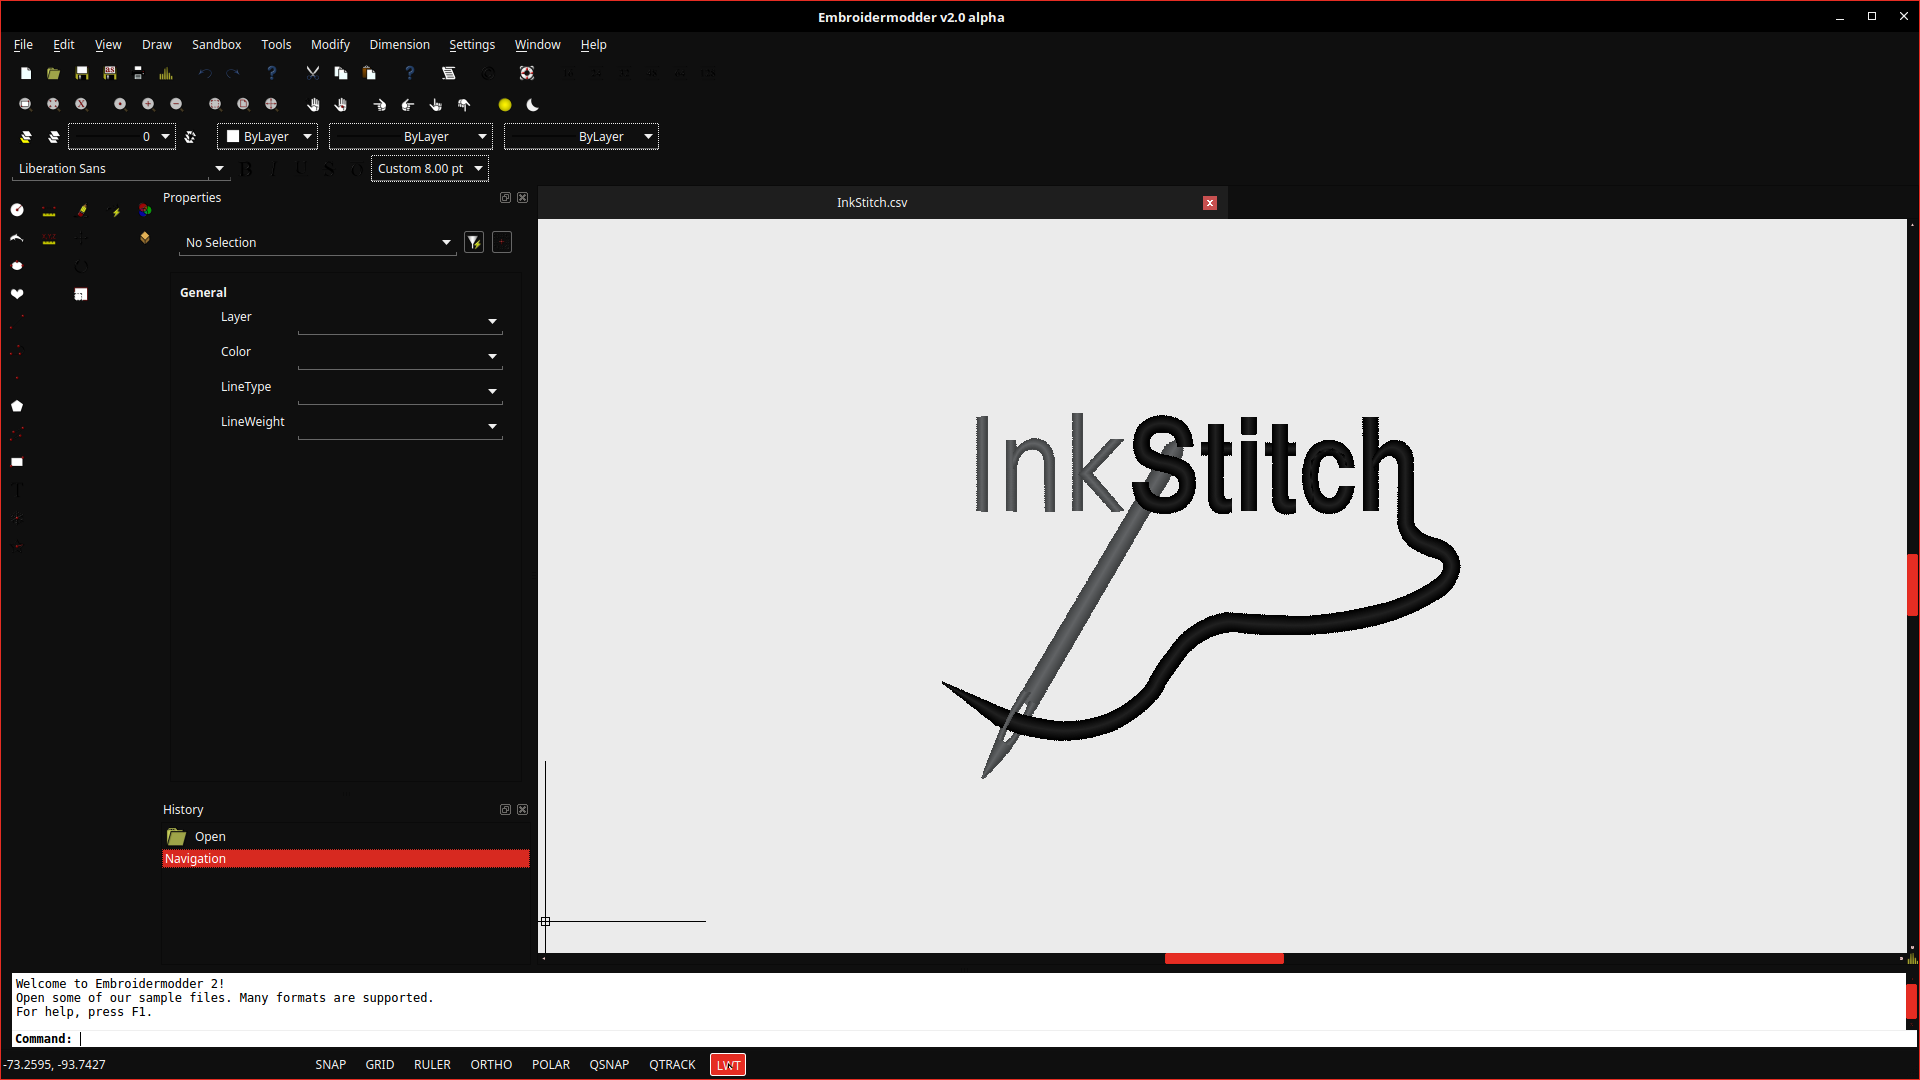1920x1080 pixels.
Task: Open the Liberation Sans font selector
Action: pos(120,168)
